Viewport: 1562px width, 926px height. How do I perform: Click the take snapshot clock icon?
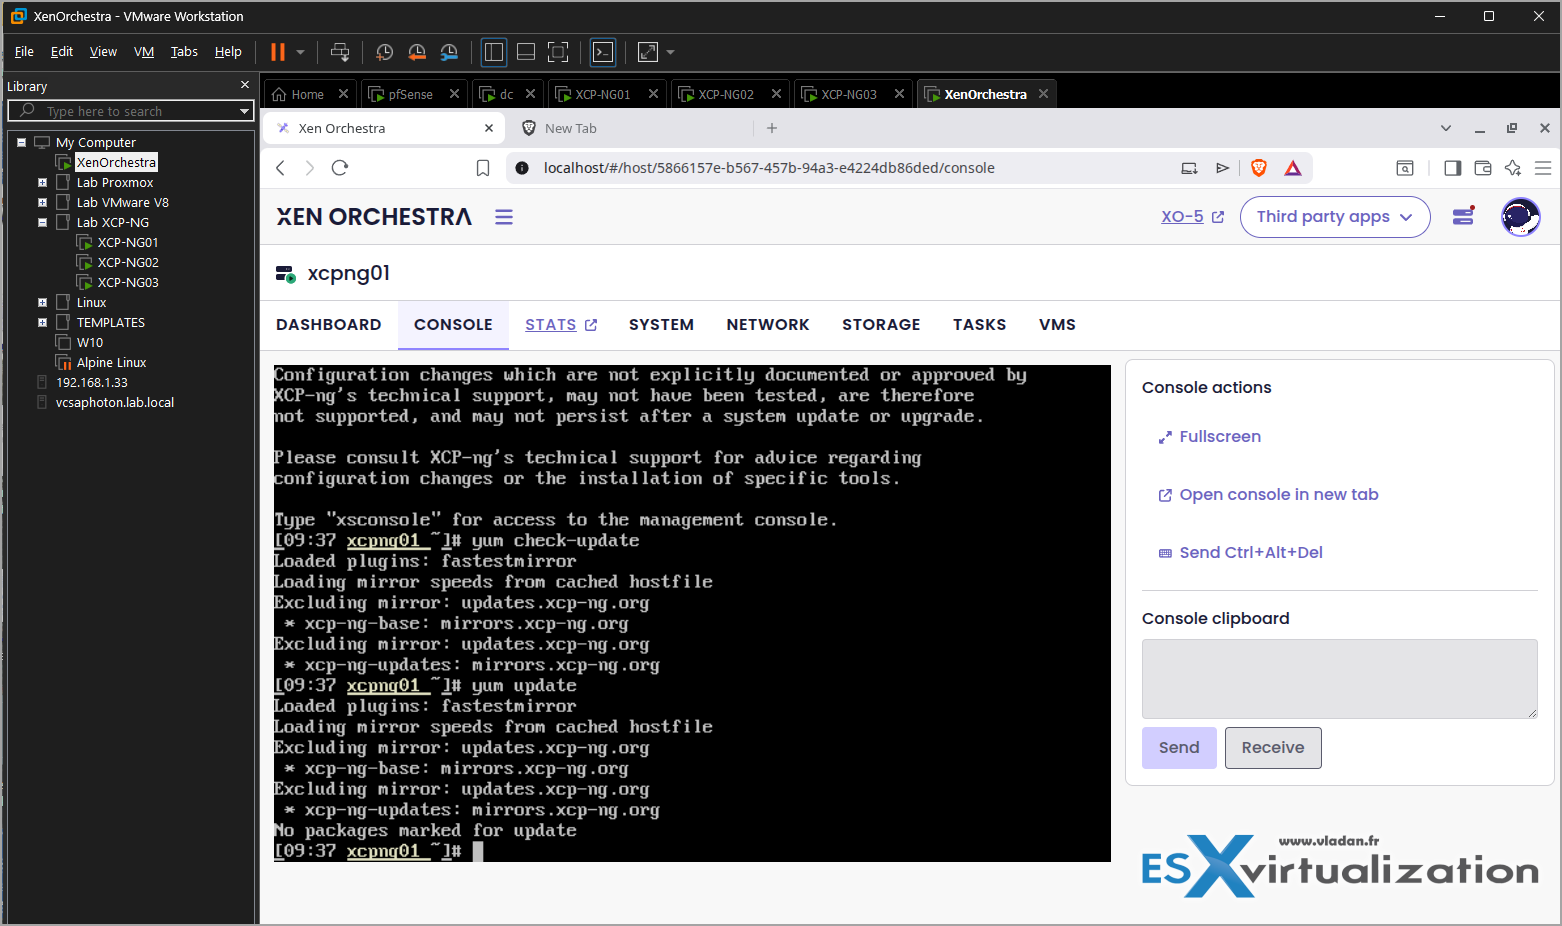(384, 52)
